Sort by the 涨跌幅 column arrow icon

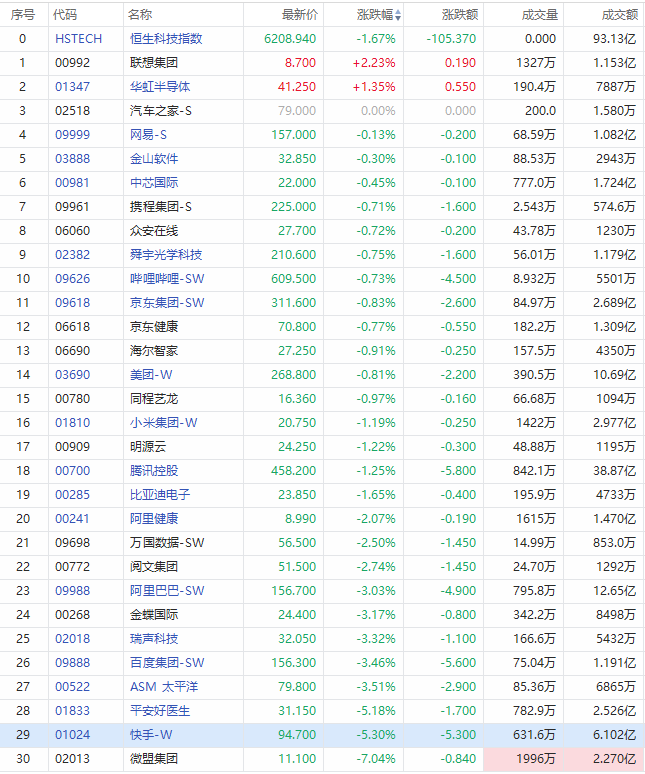[x=398, y=15]
